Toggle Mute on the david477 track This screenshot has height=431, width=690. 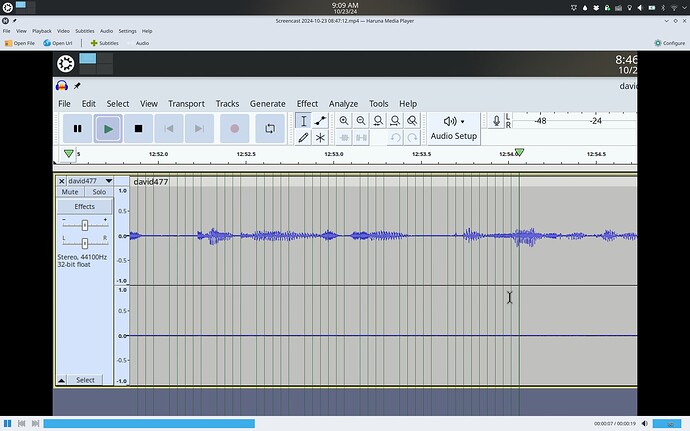point(70,192)
